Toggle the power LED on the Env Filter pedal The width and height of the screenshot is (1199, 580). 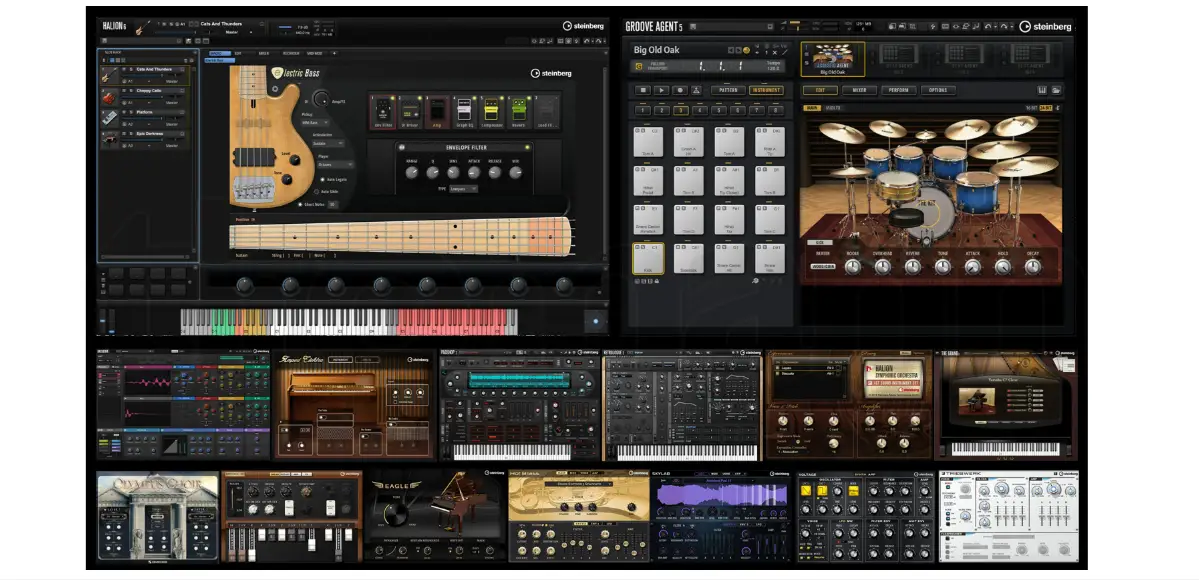[392, 97]
